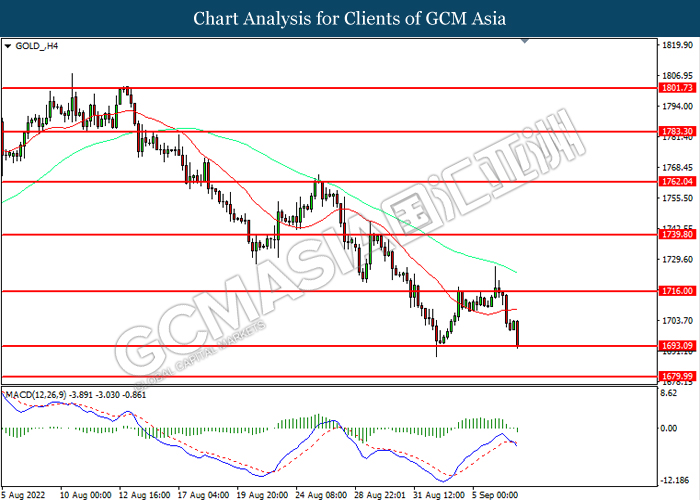
Task: Click the 12 Aug 16:00 time label
Action: point(145,495)
